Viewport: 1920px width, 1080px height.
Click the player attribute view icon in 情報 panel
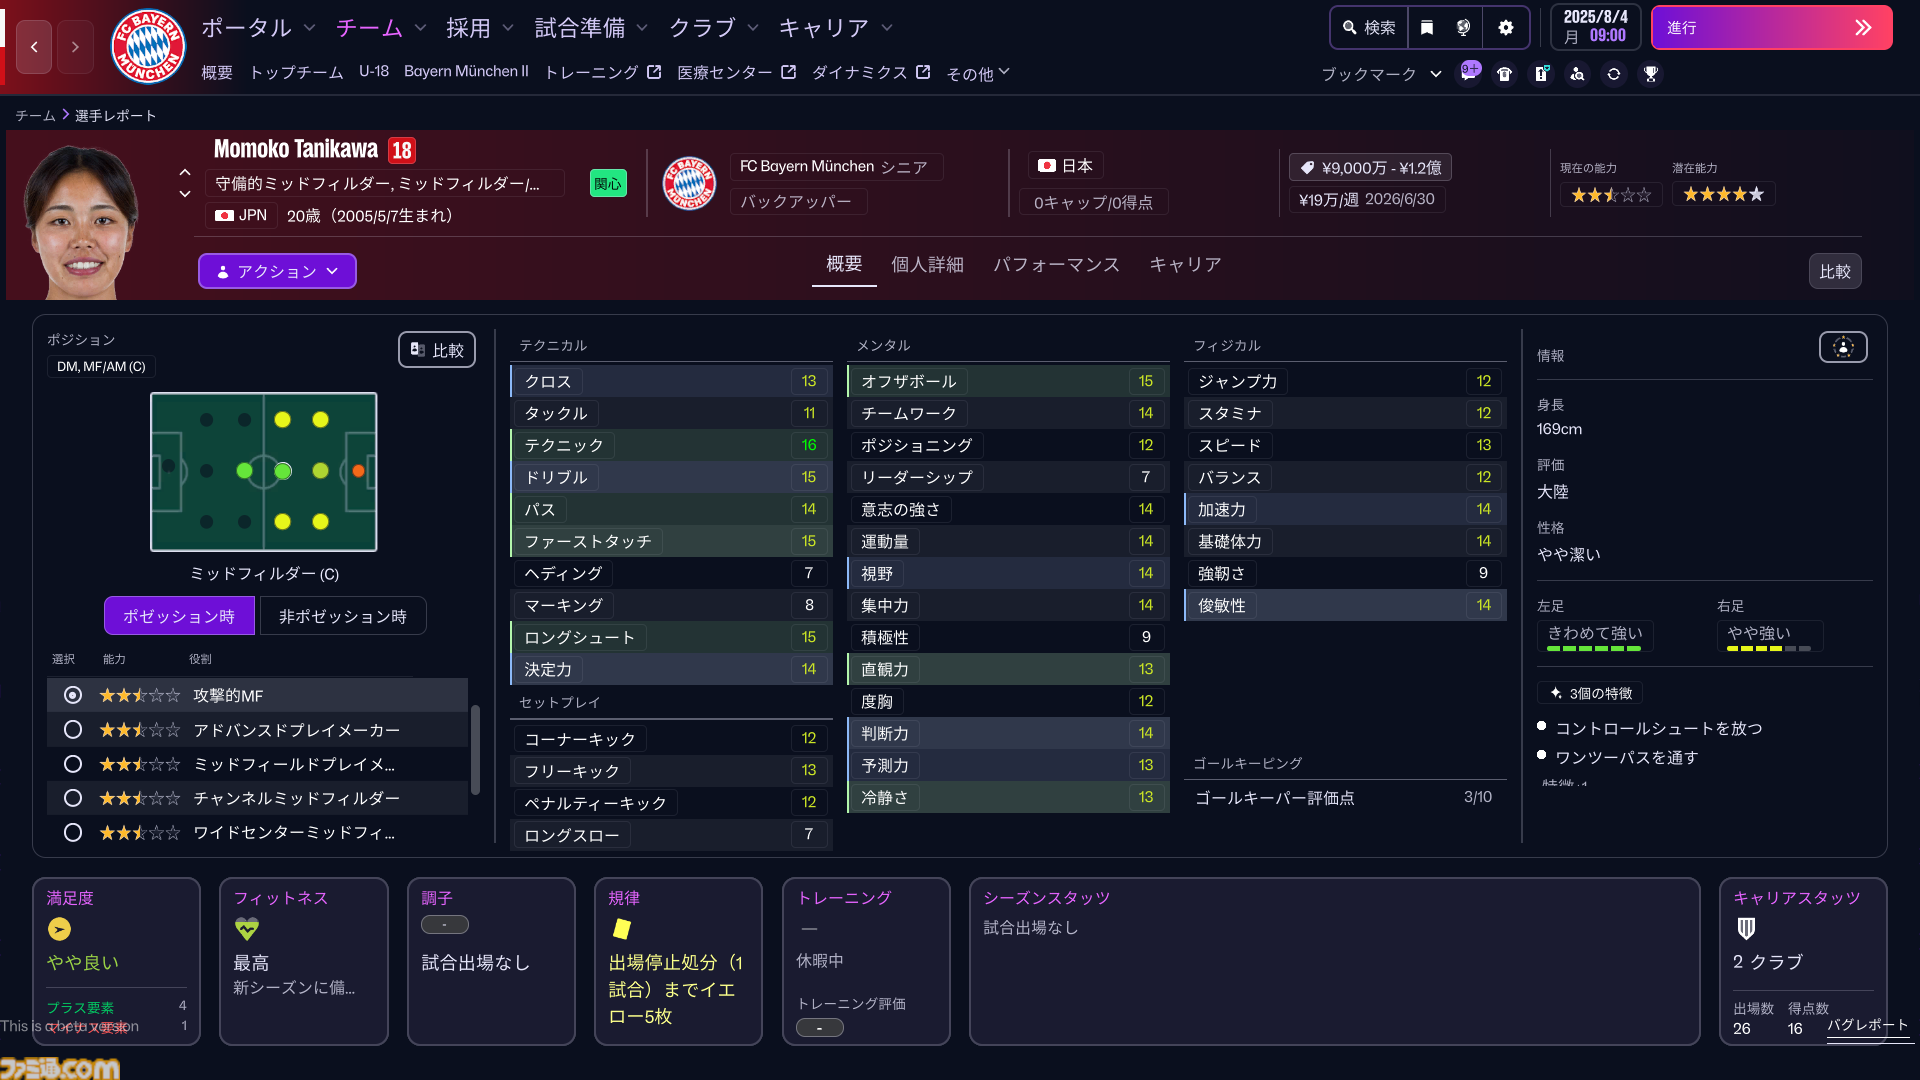pyautogui.click(x=1843, y=347)
